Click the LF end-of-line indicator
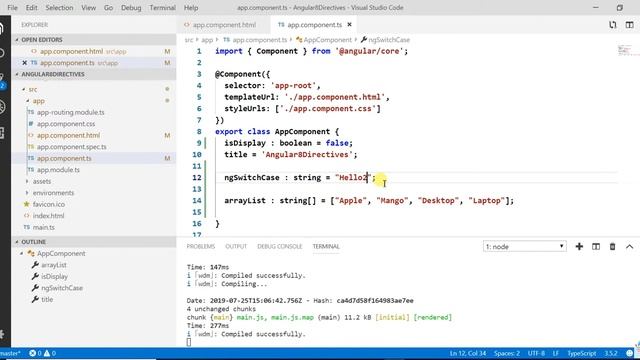 (x=556, y=353)
